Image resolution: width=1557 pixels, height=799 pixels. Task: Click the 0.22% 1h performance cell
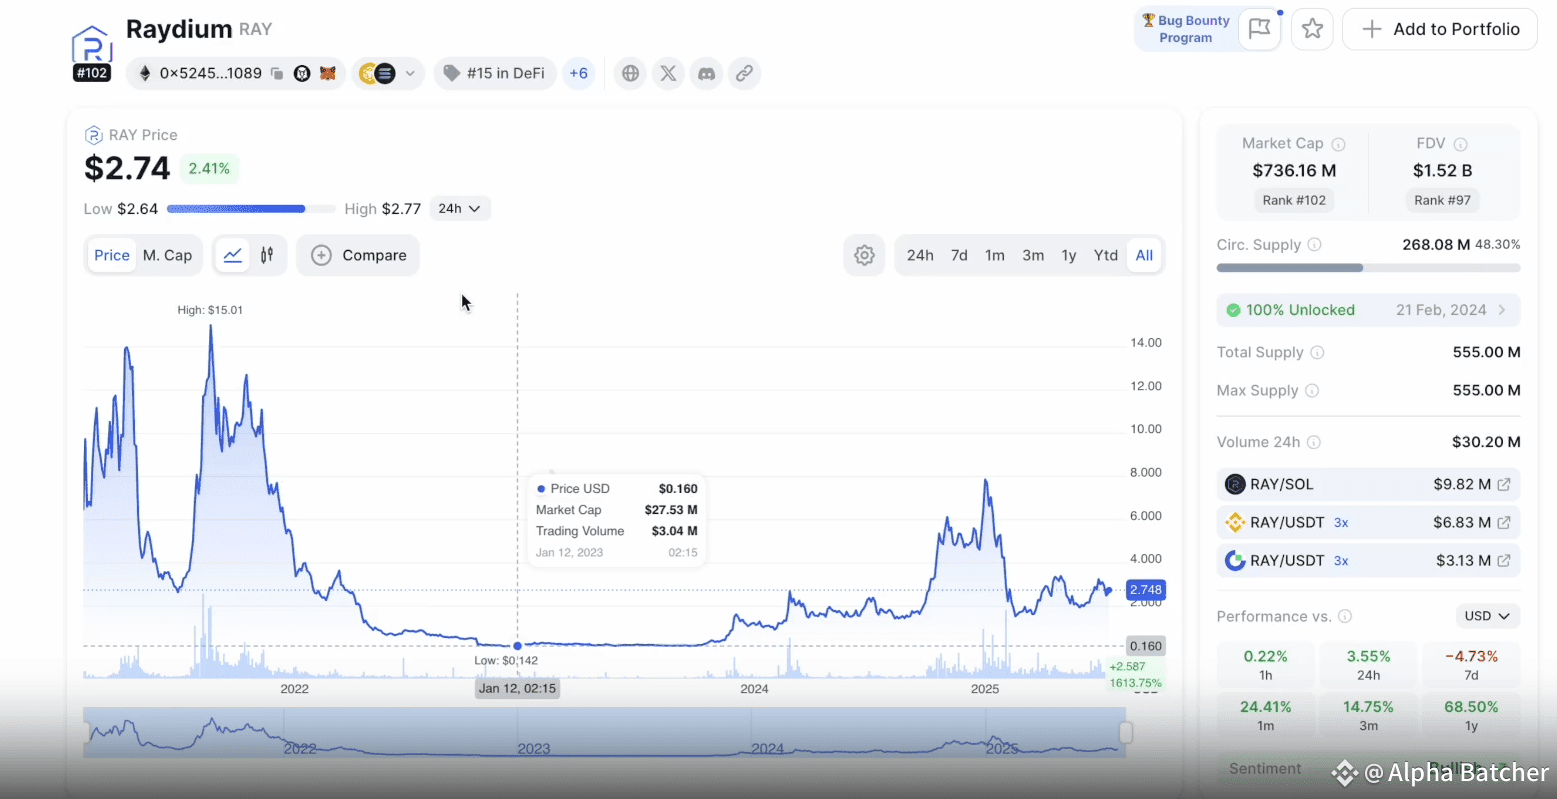[x=1266, y=665]
